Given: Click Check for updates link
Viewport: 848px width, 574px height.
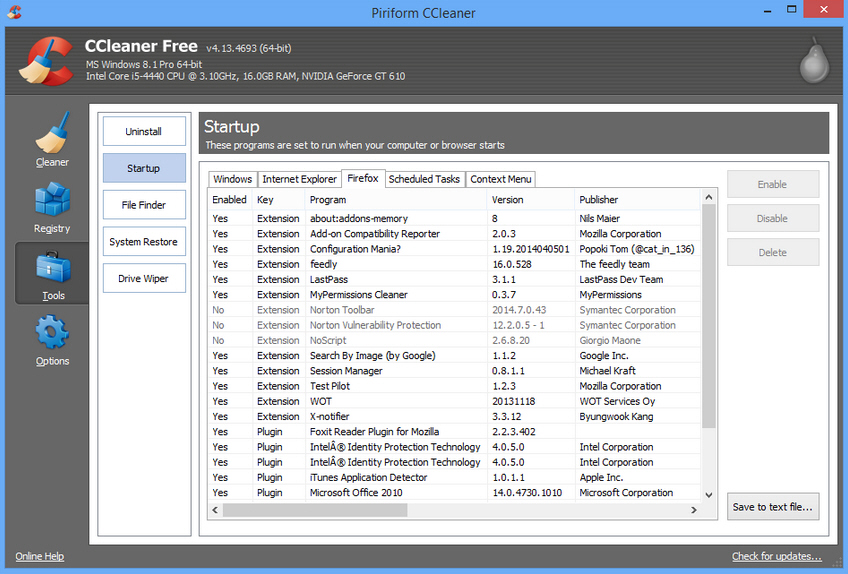Looking at the screenshot, I should tap(777, 556).
